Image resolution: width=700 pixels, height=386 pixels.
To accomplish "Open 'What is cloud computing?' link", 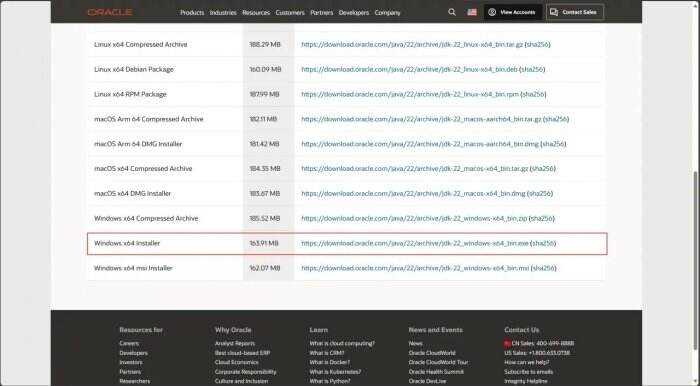I will [342, 344].
